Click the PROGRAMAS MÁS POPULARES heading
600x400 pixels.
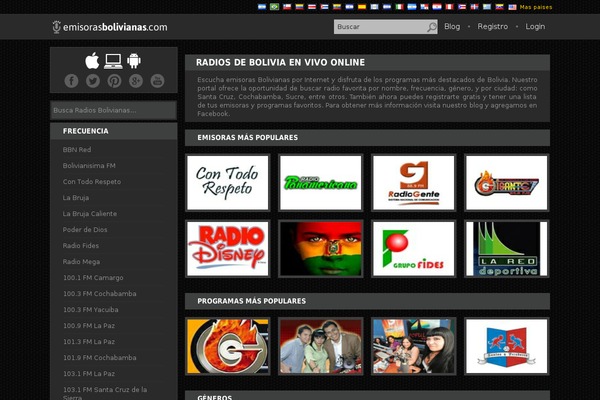251,301
